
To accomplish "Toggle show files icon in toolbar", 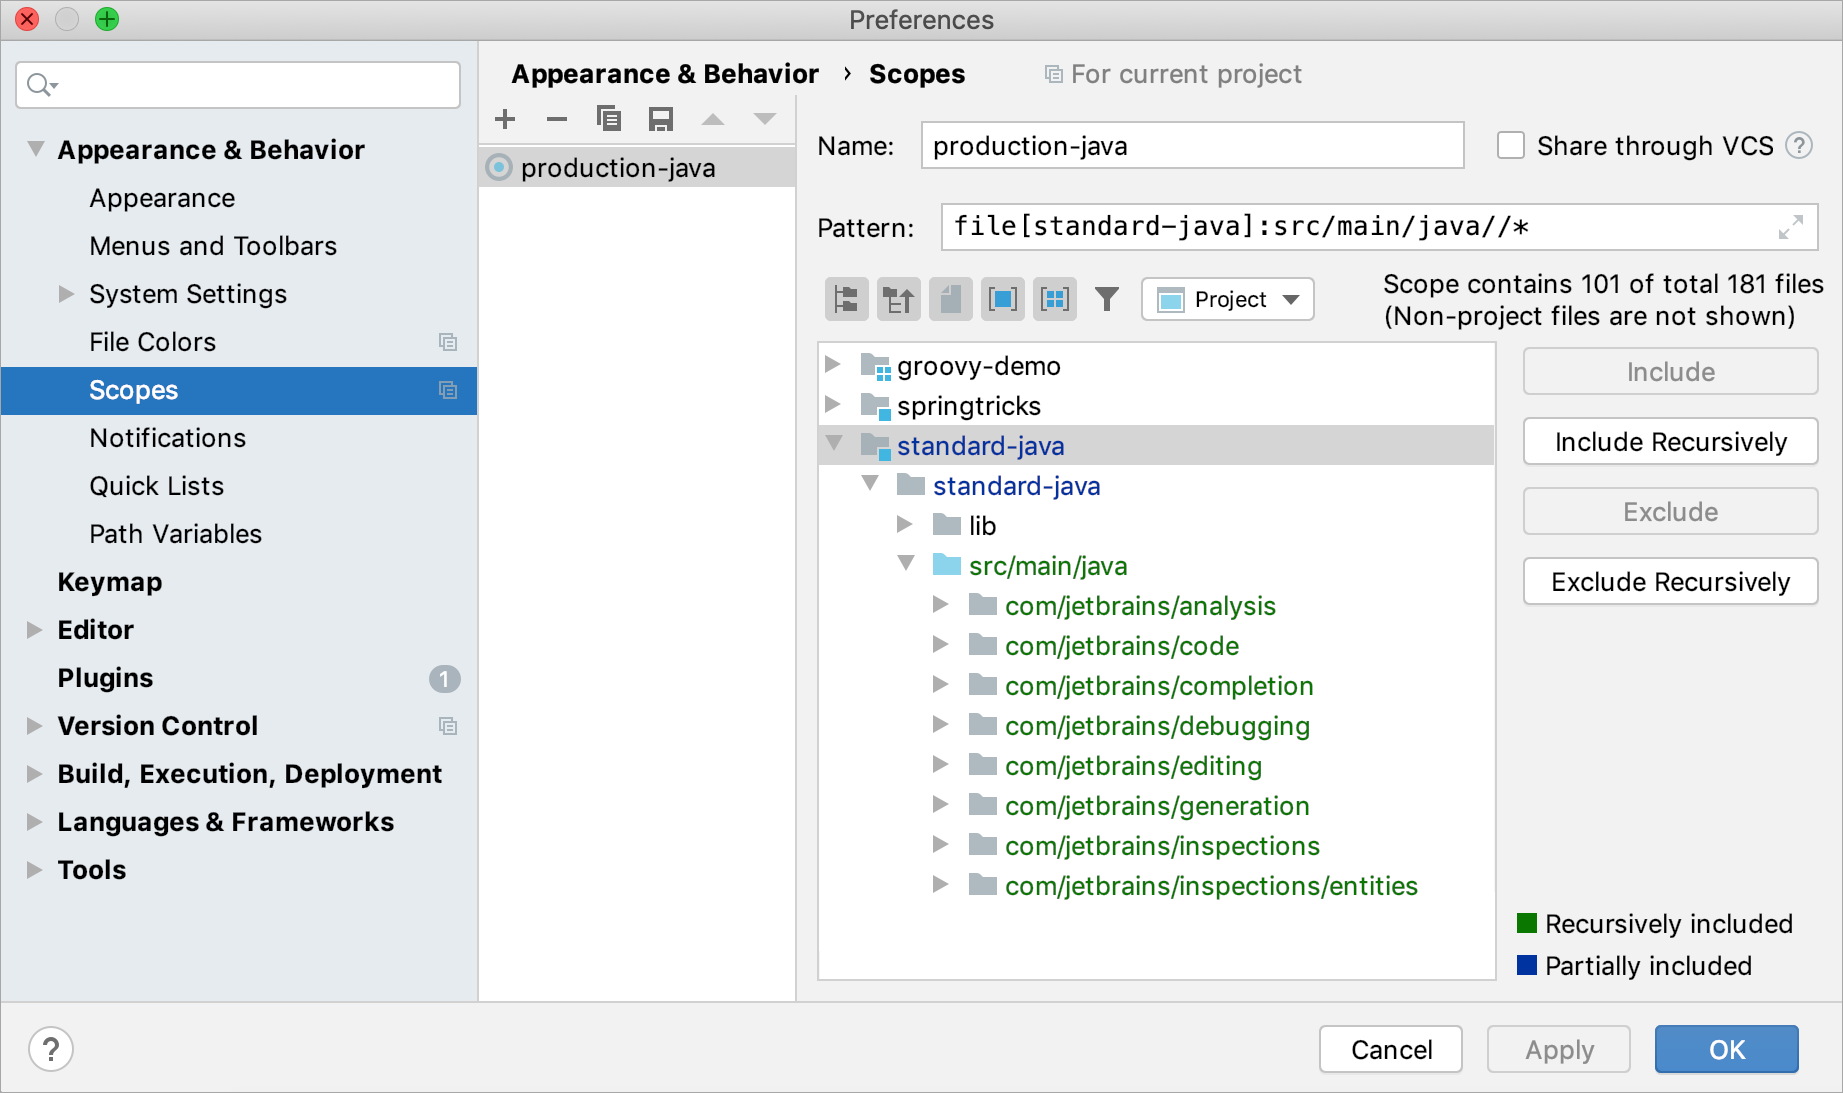I will [x=951, y=299].
